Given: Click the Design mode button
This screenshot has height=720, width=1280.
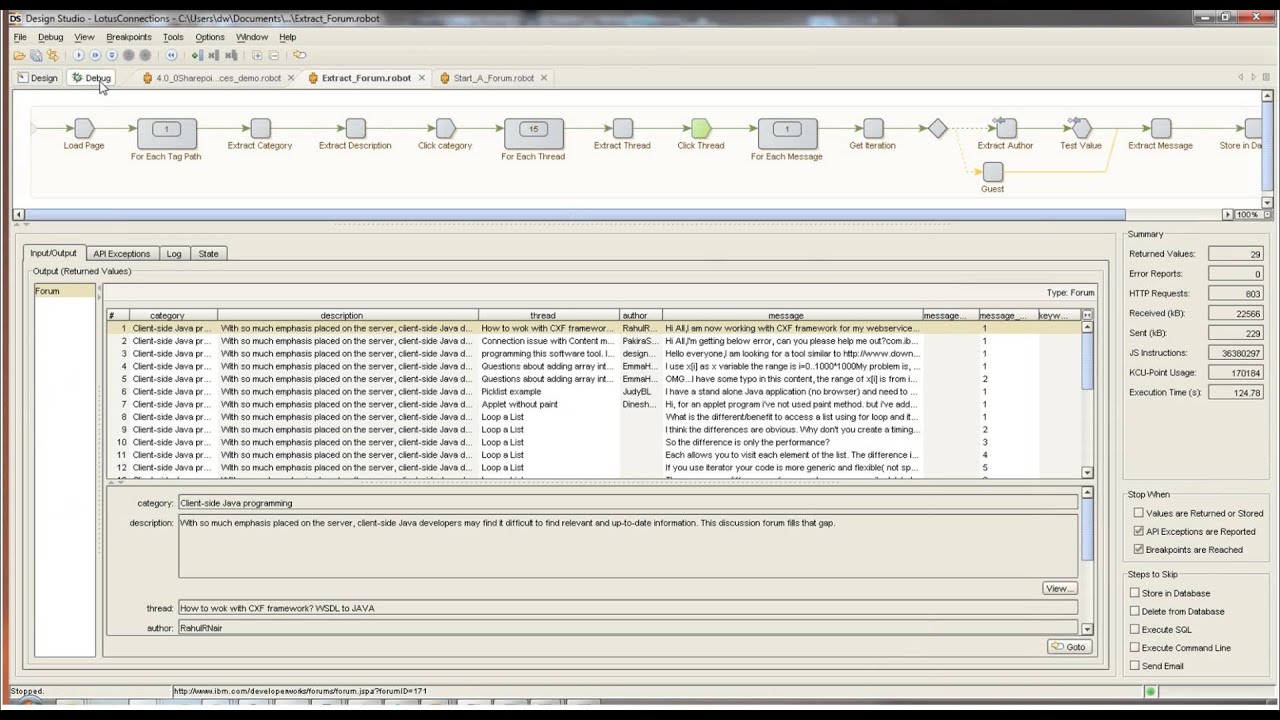Looking at the screenshot, I should click(37, 78).
